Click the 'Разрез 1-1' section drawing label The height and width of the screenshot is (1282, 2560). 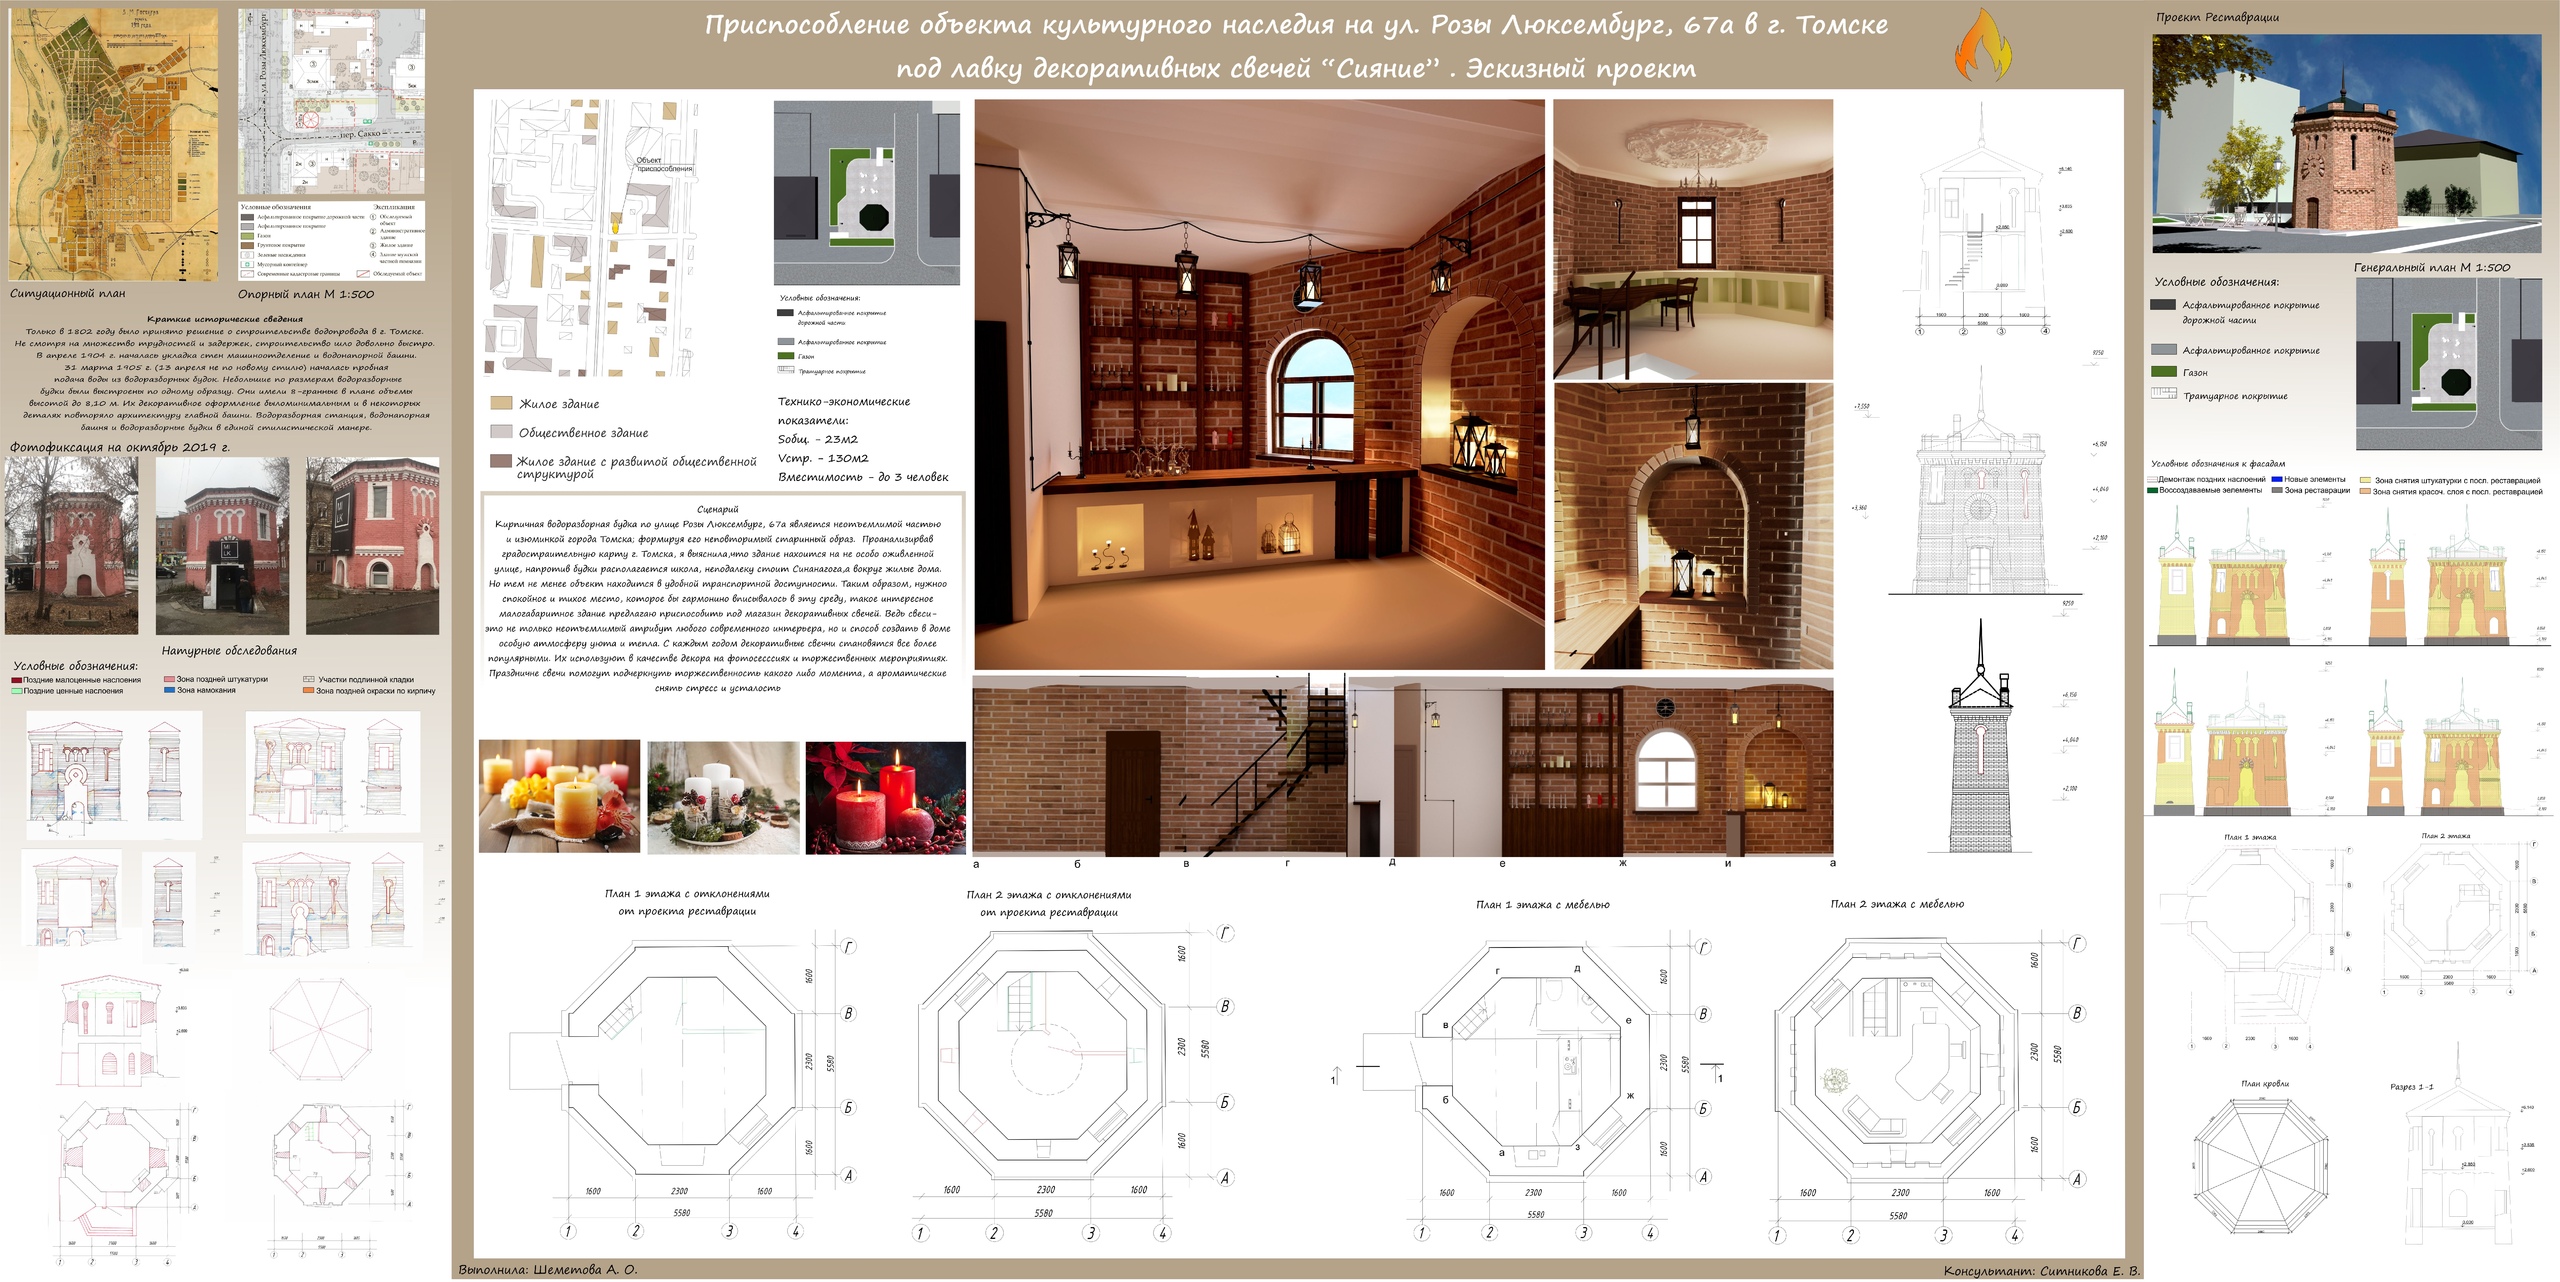pyautogui.click(x=2411, y=1086)
